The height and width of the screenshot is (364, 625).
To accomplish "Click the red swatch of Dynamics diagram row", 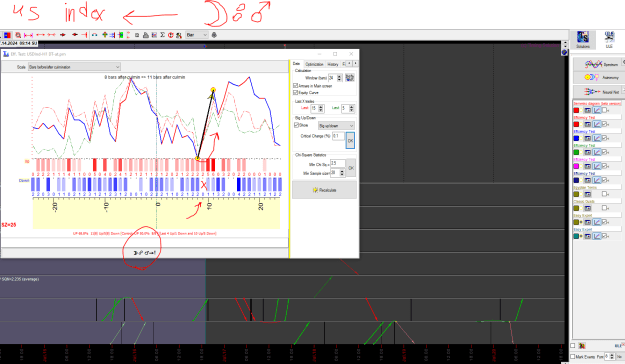I will [x=576, y=110].
